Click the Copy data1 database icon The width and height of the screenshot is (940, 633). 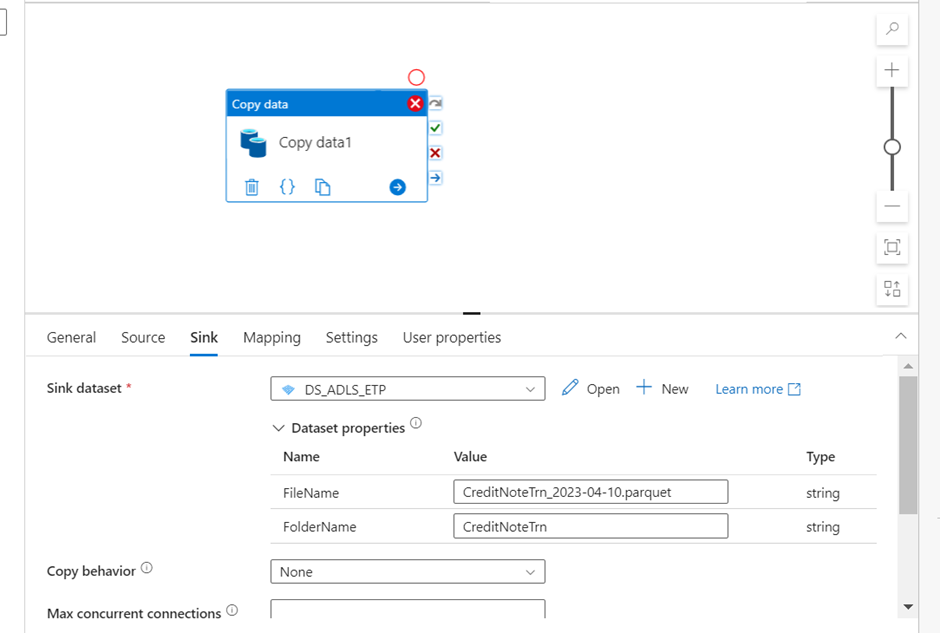coord(253,143)
